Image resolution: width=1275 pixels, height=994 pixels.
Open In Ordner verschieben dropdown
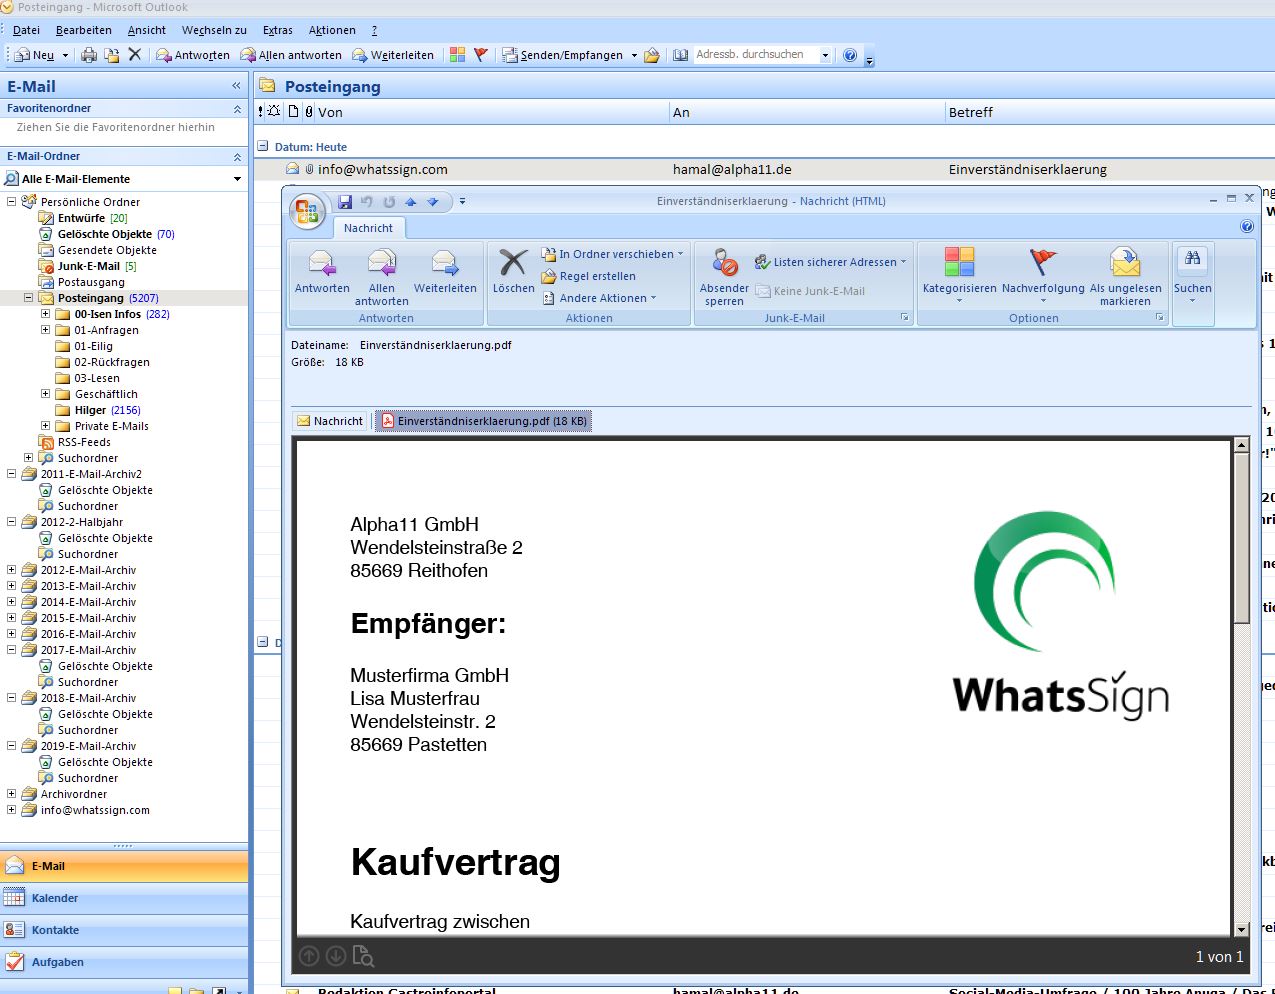(613, 254)
